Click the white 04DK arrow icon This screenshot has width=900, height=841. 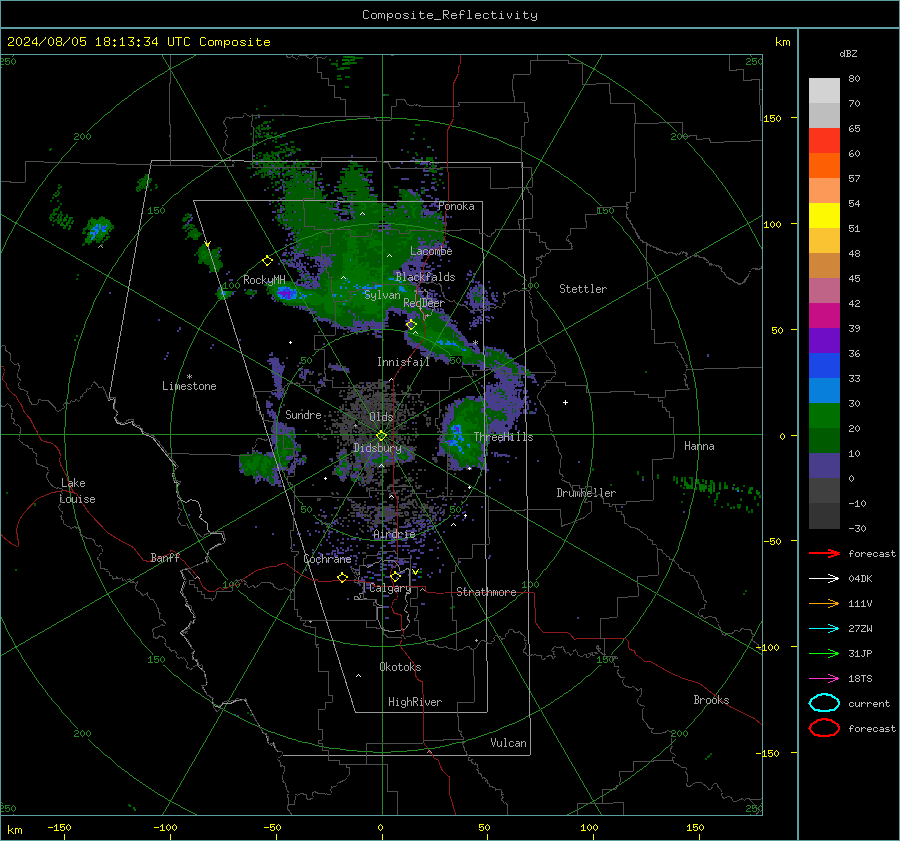coord(824,579)
